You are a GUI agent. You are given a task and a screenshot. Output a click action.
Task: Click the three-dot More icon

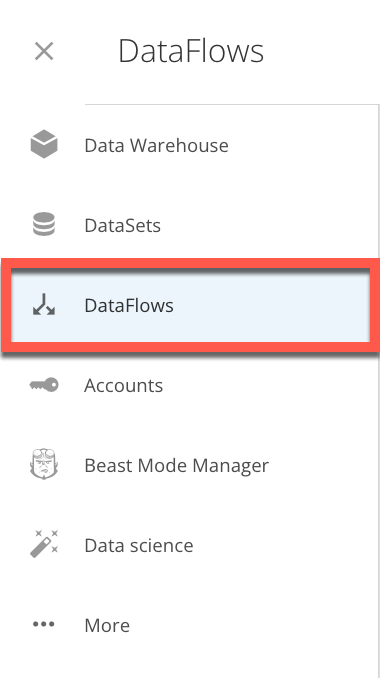click(x=44, y=624)
